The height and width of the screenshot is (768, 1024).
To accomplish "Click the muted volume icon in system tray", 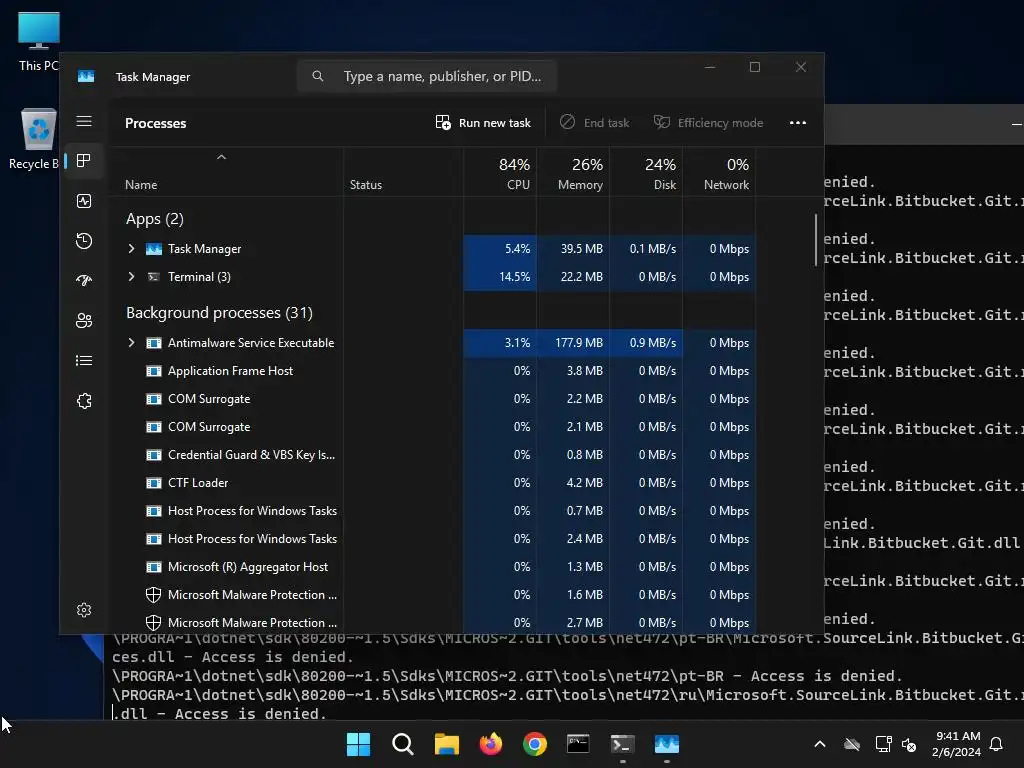I will (x=909, y=744).
